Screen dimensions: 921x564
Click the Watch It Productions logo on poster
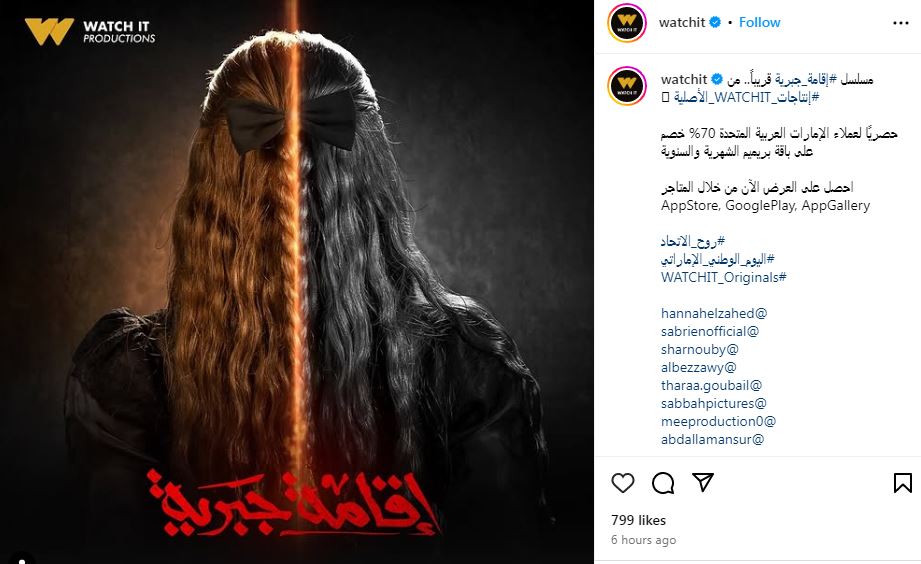tap(90, 32)
